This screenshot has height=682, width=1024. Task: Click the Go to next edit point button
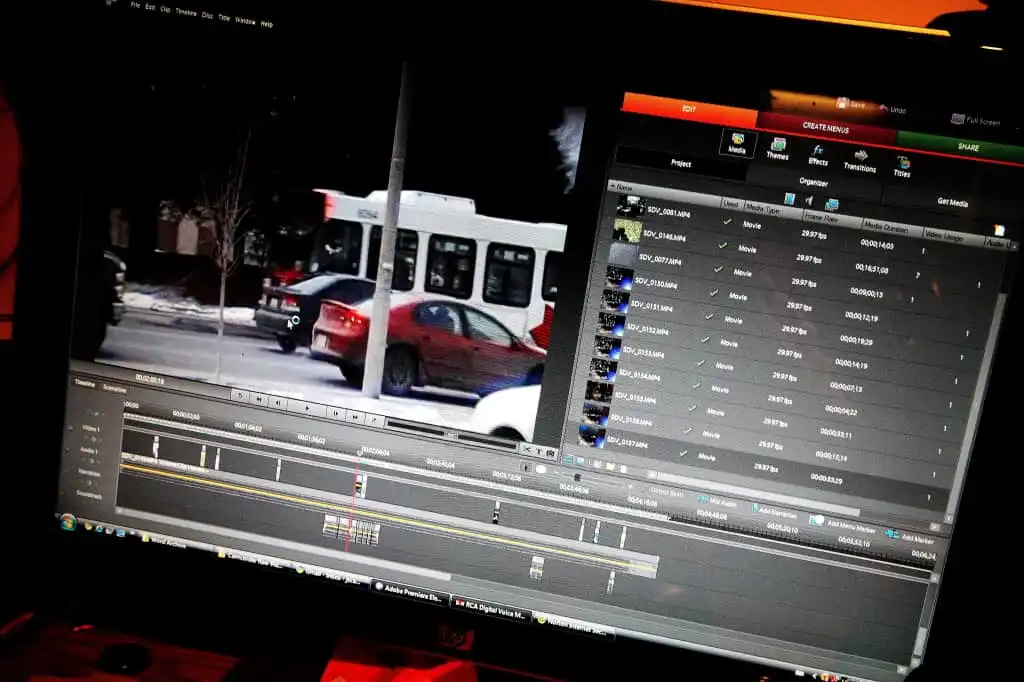pos(374,420)
